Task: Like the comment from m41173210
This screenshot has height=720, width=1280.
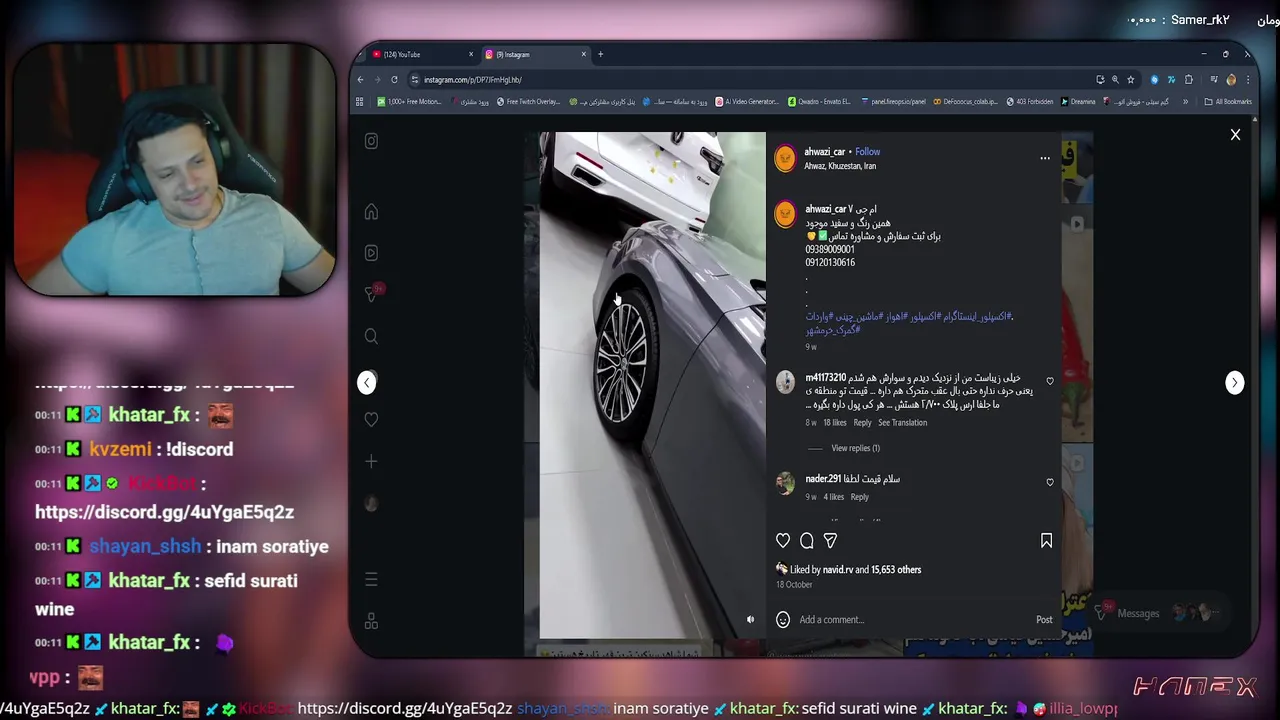Action: pos(1049,381)
